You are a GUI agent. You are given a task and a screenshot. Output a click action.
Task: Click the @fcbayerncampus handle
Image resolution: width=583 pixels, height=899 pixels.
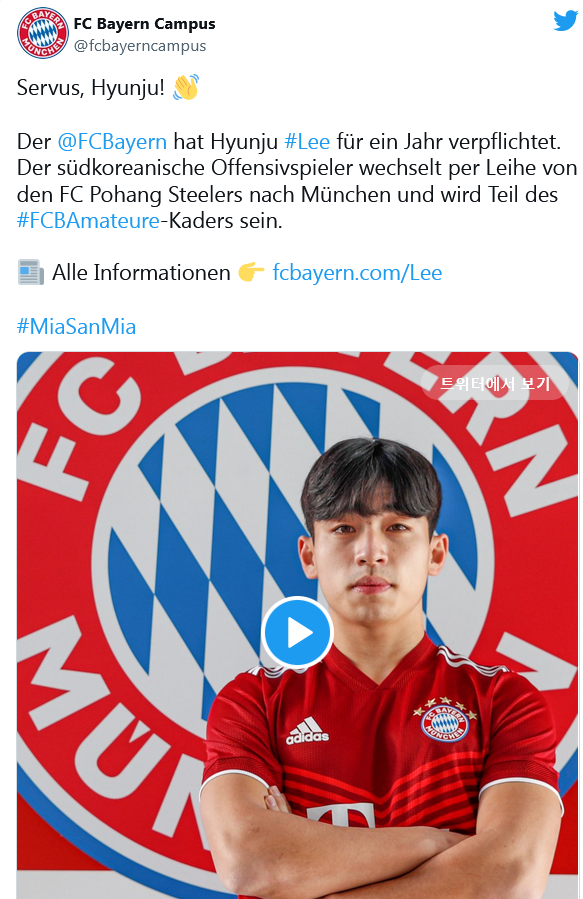140,45
